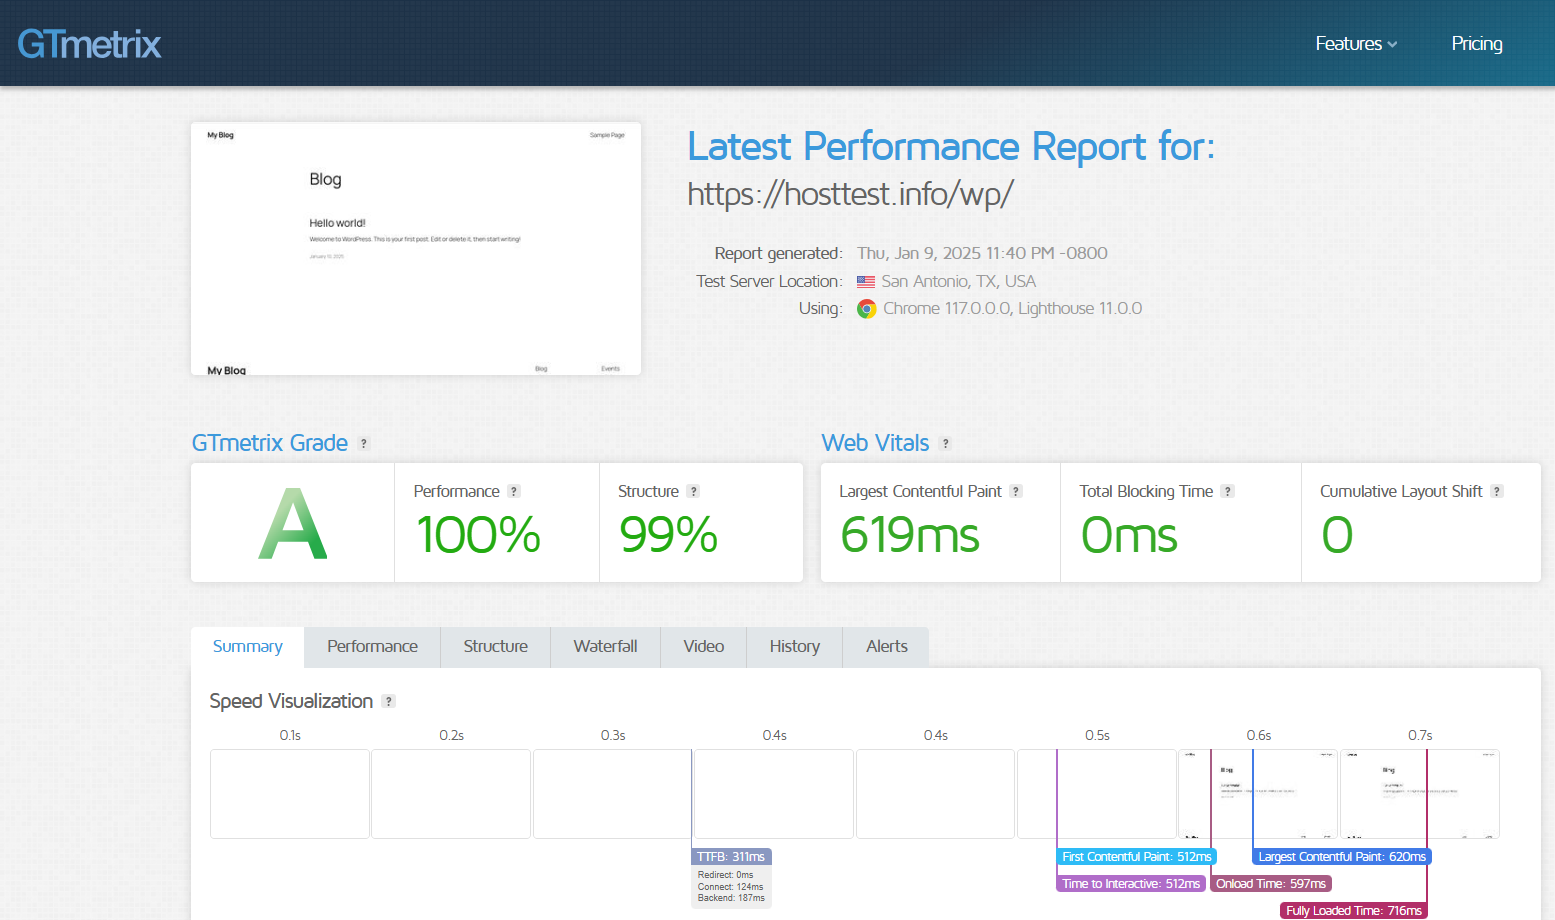Viewport: 1555px width, 920px height.
Task: Select the Summary tab
Action: [248, 647]
